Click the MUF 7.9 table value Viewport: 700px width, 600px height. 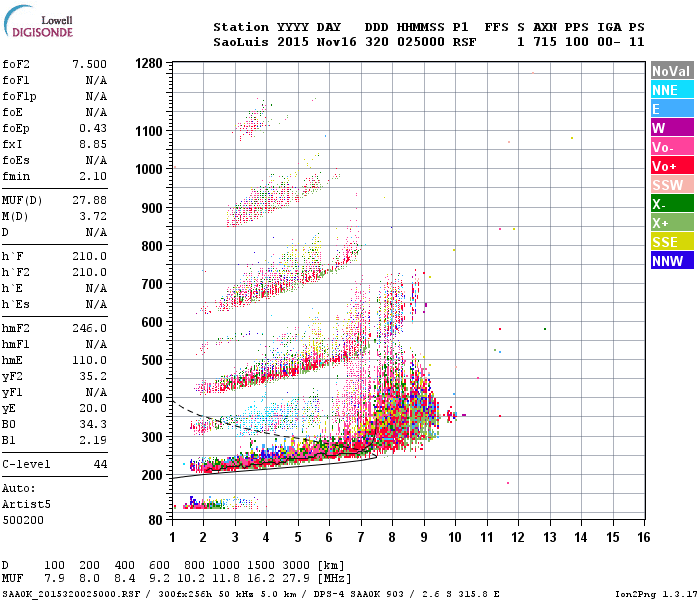tap(54, 579)
